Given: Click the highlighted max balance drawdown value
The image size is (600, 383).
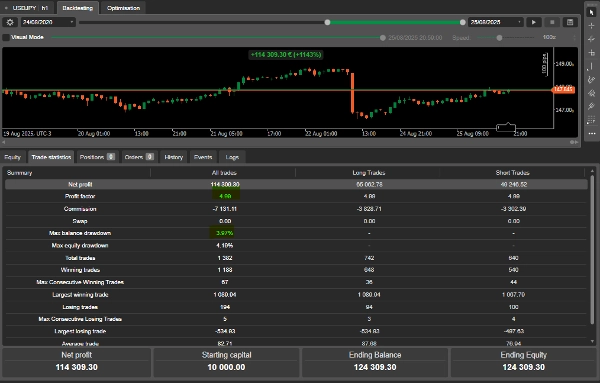Looking at the screenshot, I should pos(224,233).
